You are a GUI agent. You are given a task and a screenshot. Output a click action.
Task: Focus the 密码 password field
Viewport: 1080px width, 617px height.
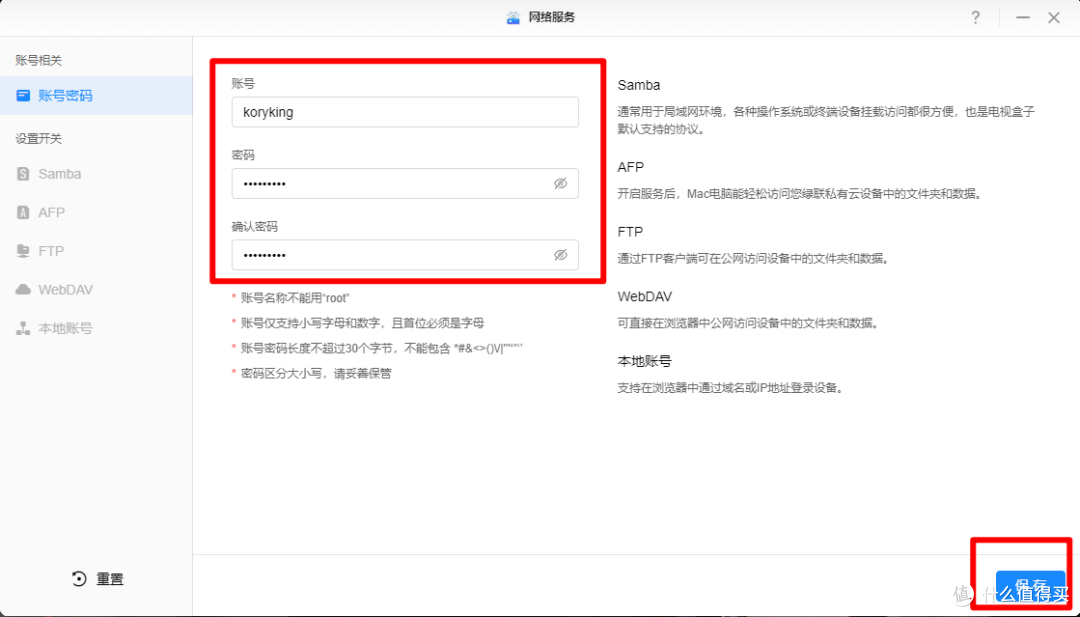click(x=405, y=184)
